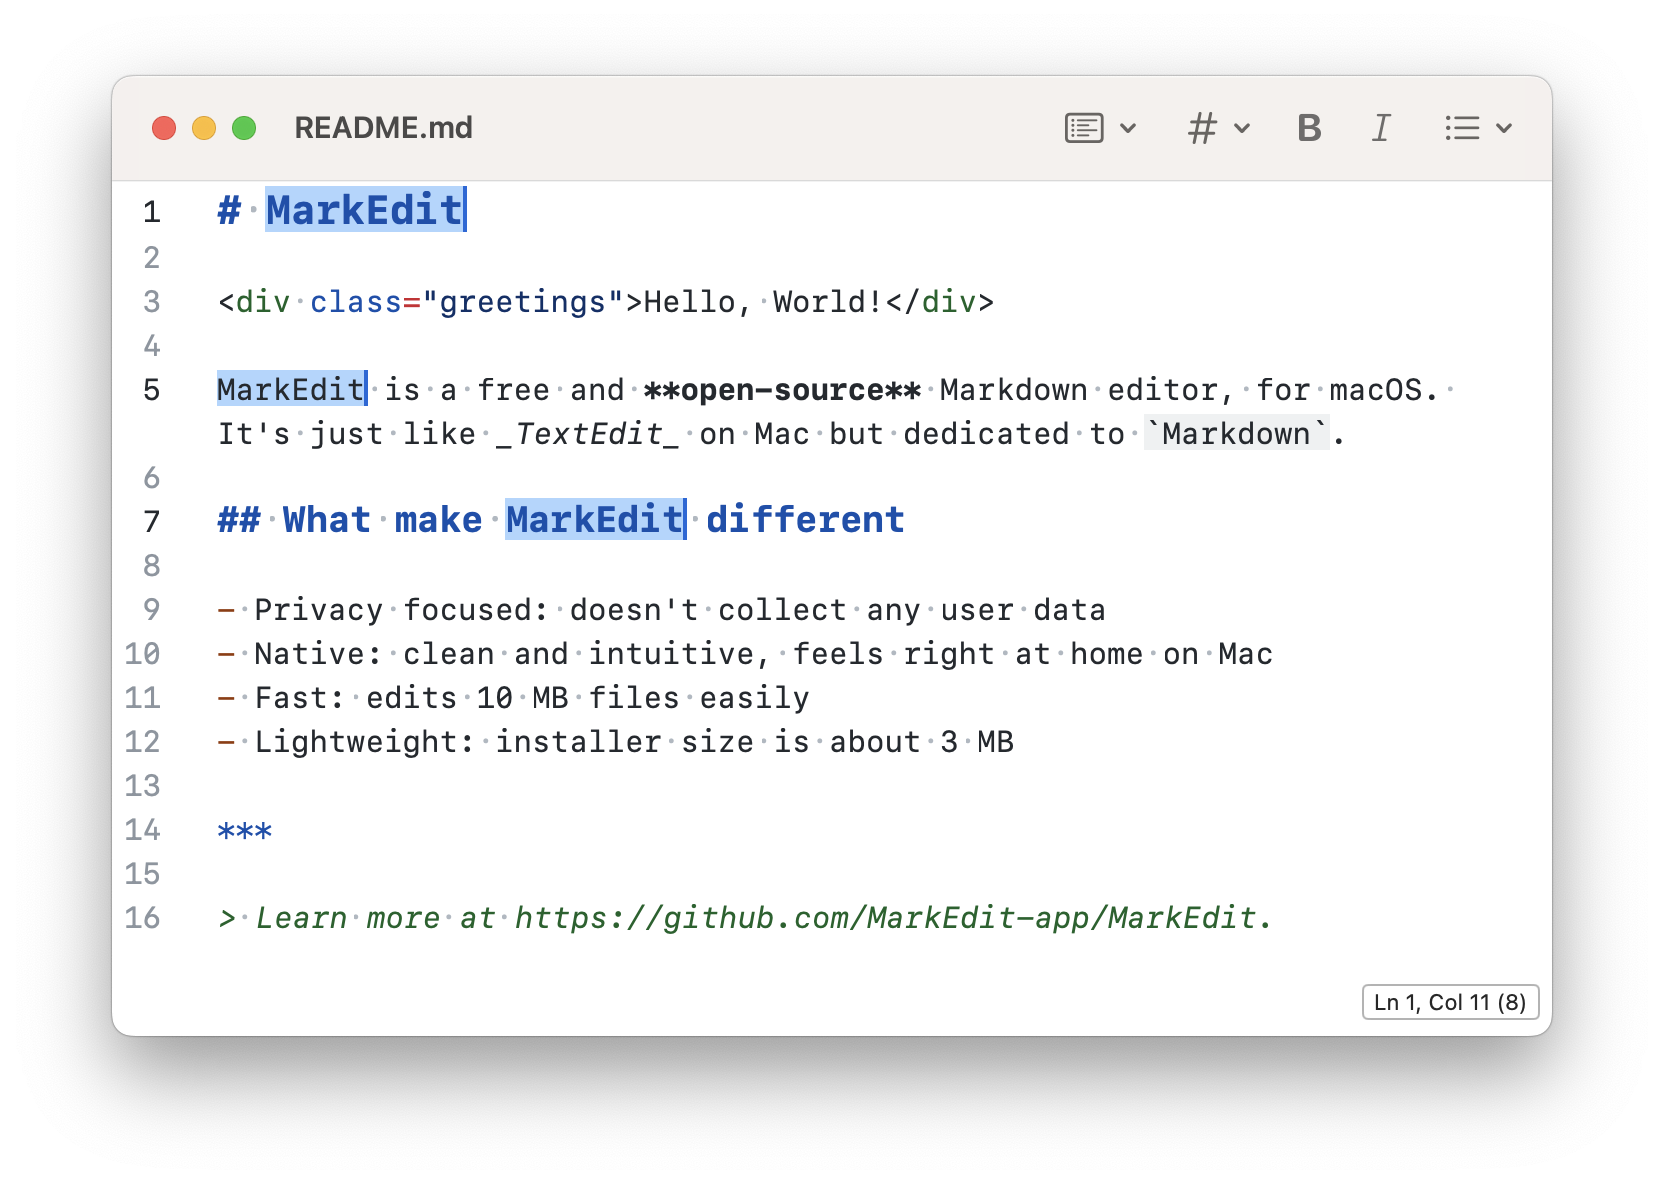This screenshot has height=1184, width=1664.
Task: Toggle bold formatting
Action: click(x=1309, y=128)
